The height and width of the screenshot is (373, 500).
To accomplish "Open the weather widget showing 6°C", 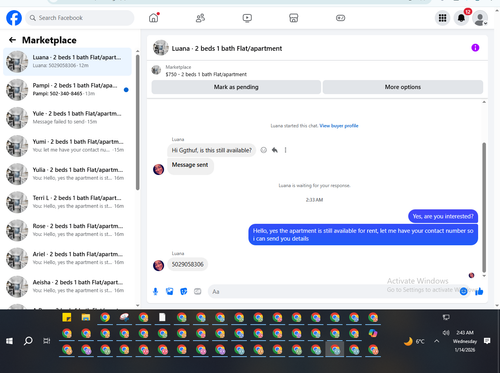I will pyautogui.click(x=414, y=341).
